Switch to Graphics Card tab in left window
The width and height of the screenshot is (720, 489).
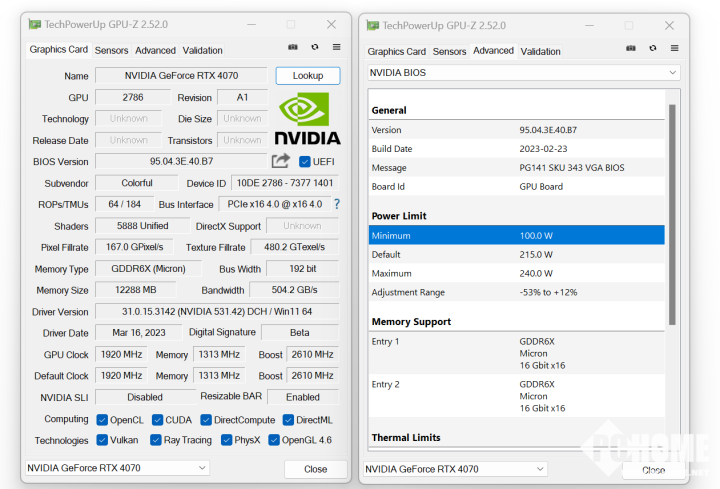pyautogui.click(x=58, y=50)
